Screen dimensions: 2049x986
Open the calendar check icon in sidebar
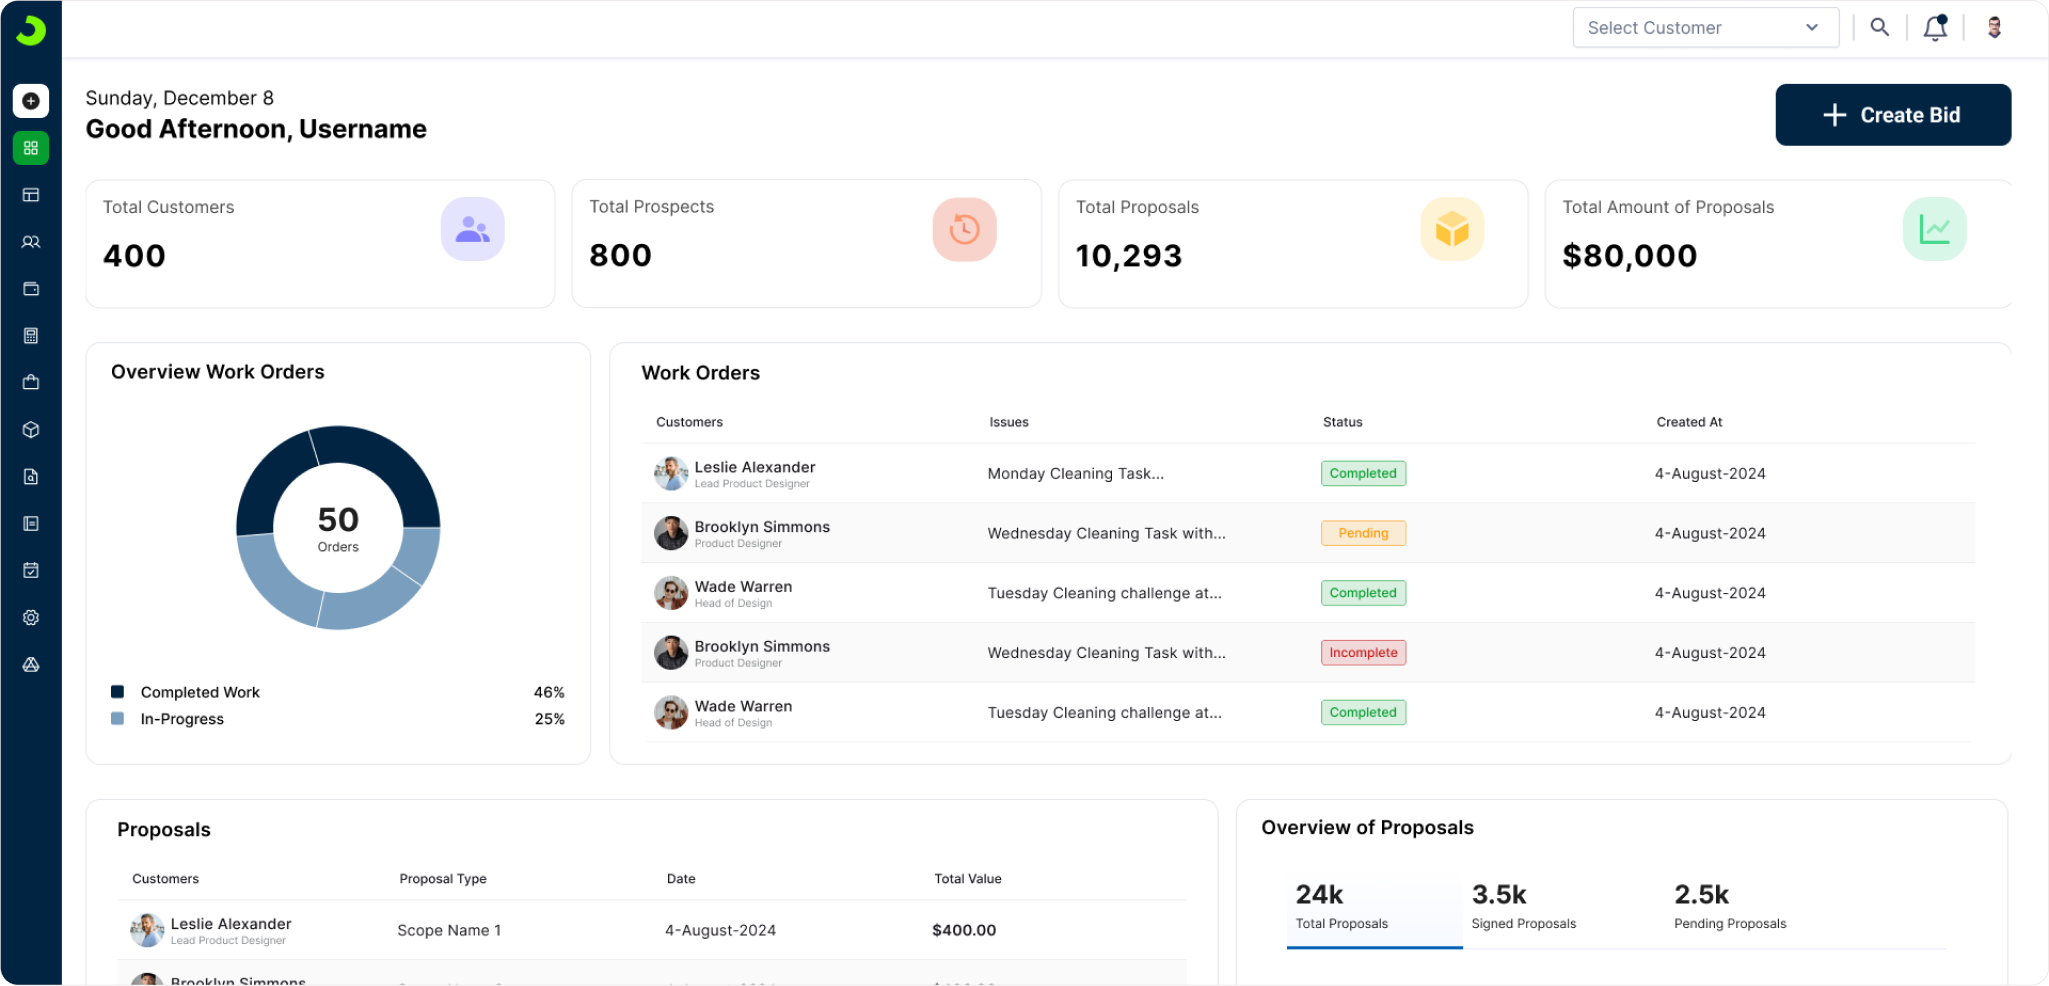(31, 570)
